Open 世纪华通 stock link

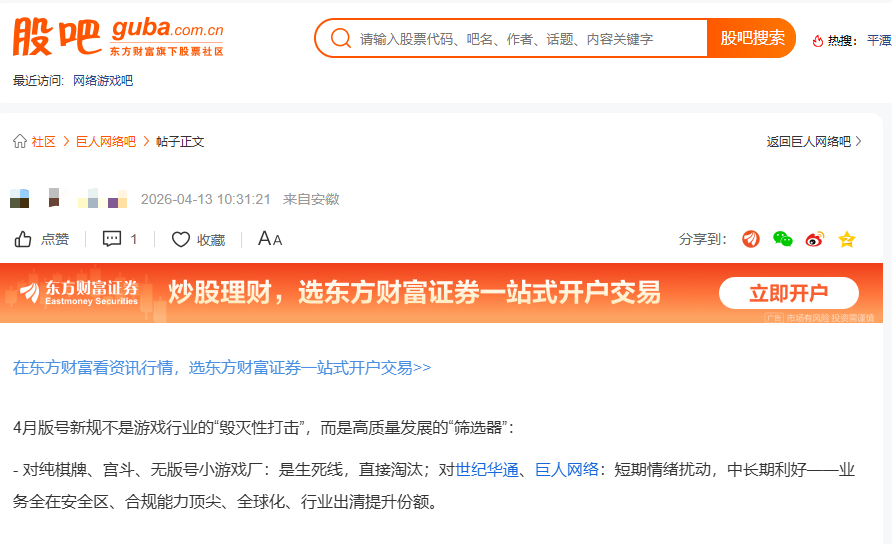tap(487, 470)
